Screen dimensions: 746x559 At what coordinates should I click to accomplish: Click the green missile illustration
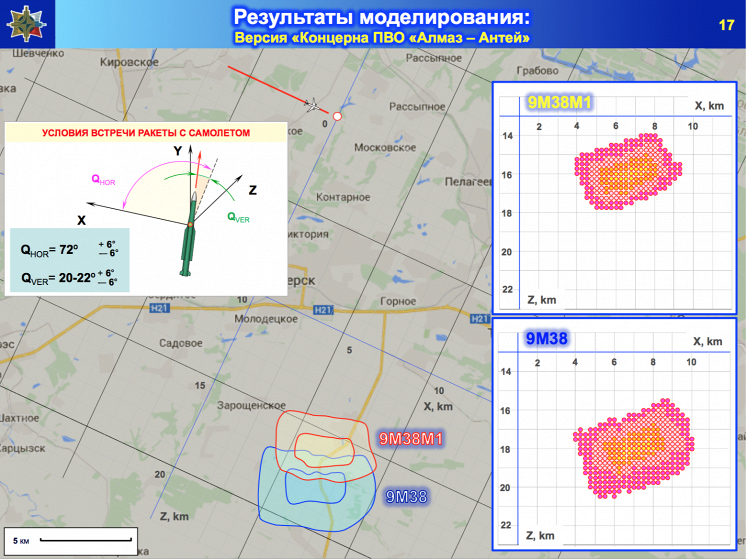(x=189, y=233)
